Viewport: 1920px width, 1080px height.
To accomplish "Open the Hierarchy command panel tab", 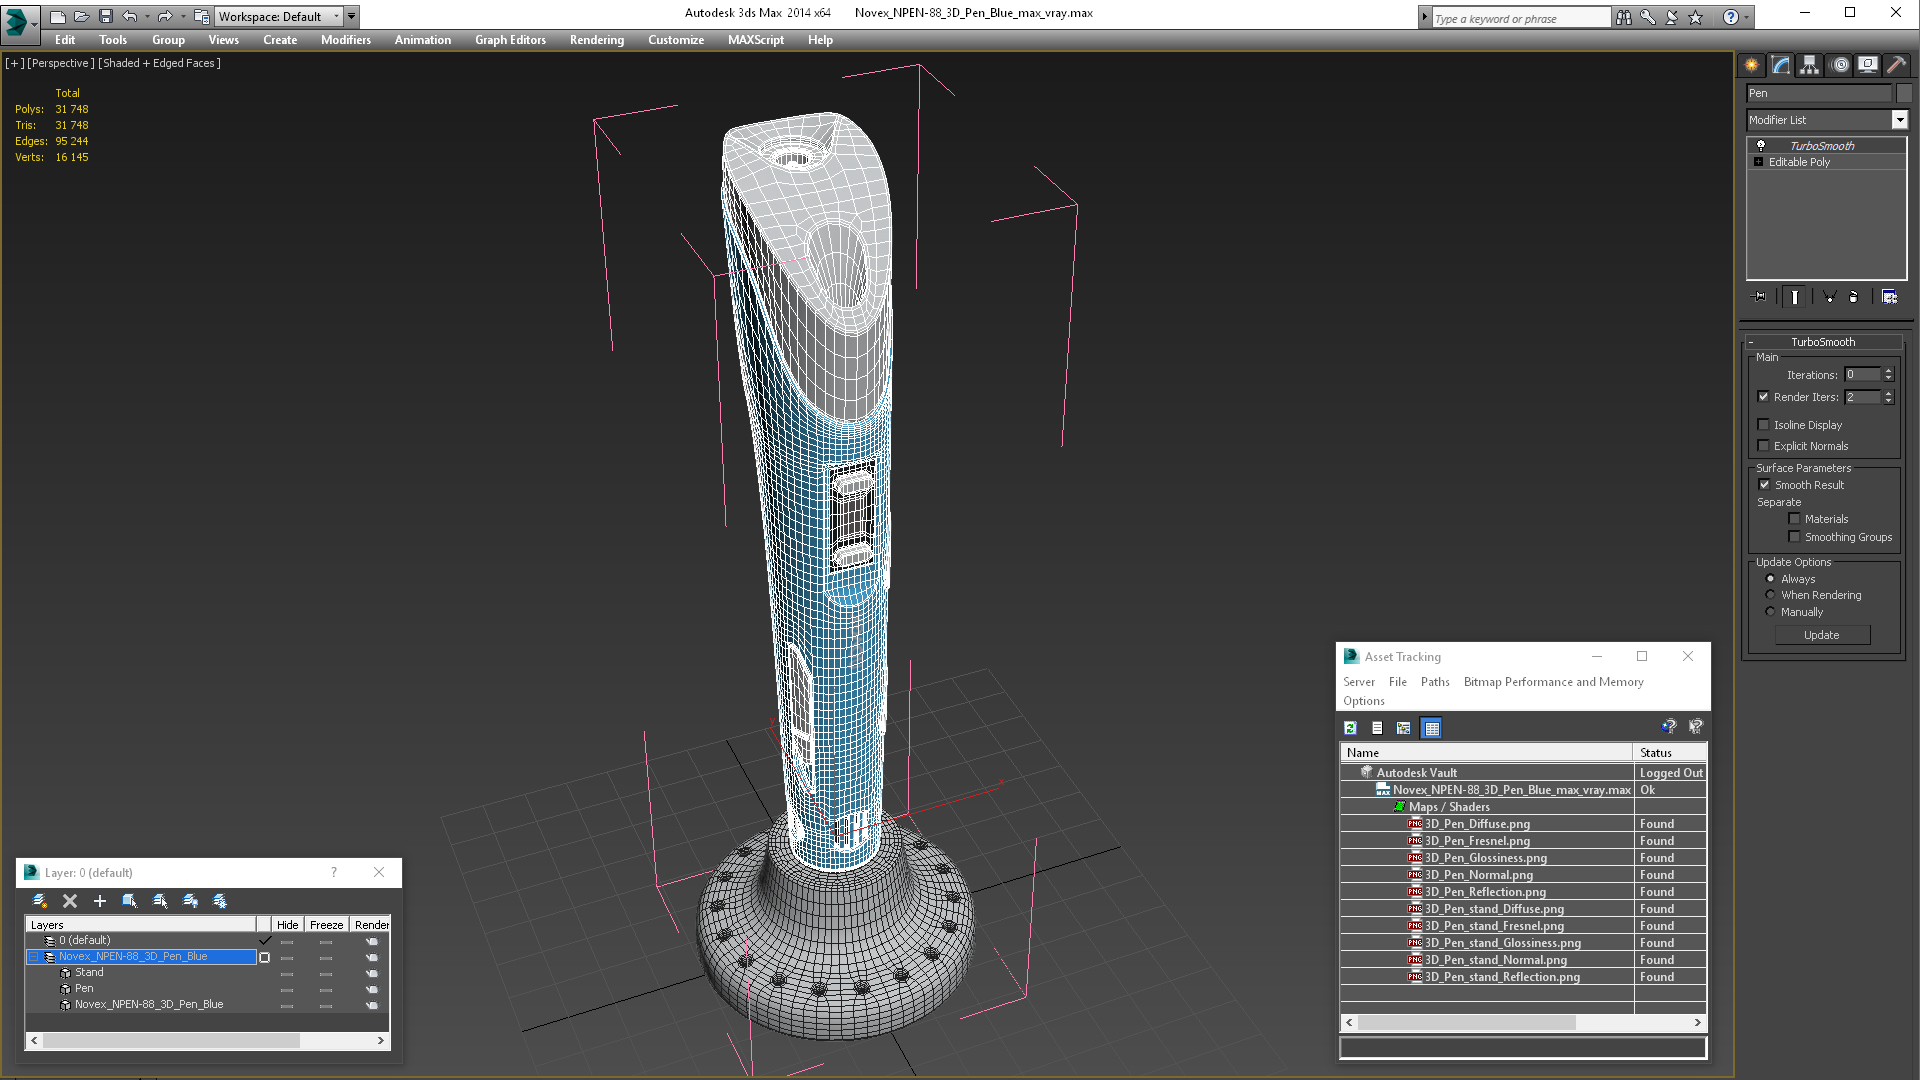I will [x=1809, y=65].
